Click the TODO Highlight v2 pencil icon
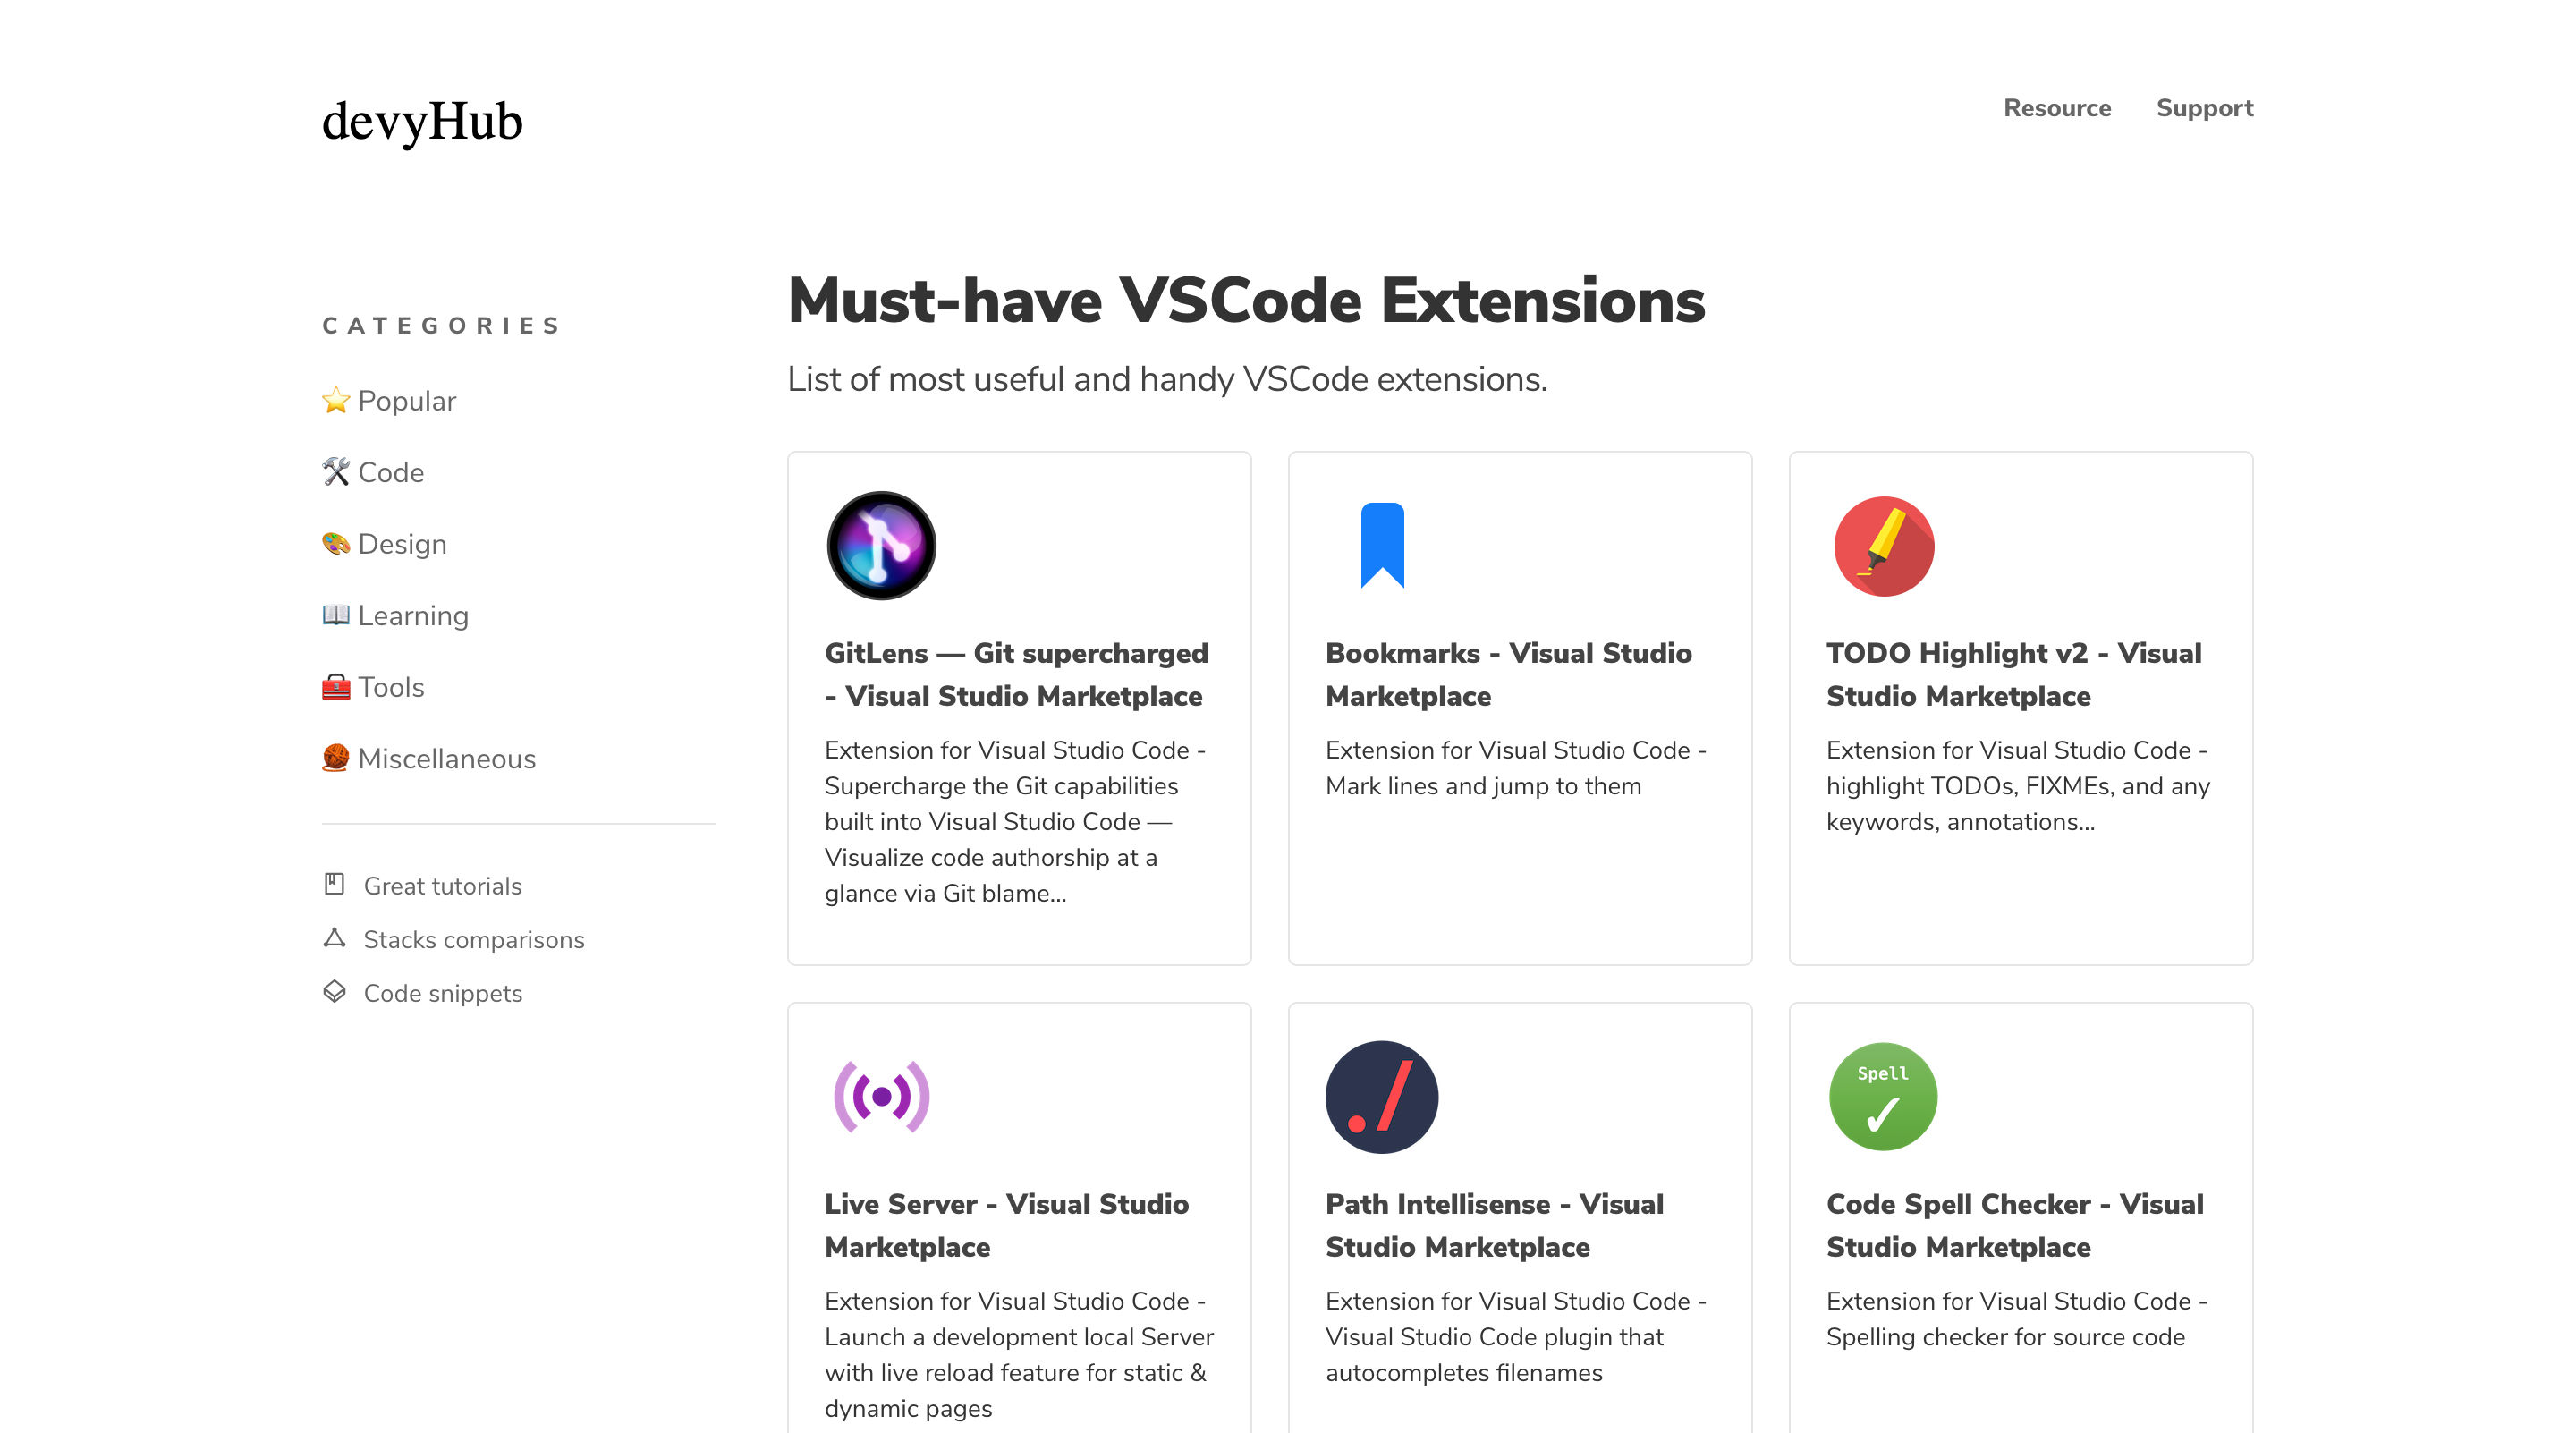 1883,546
